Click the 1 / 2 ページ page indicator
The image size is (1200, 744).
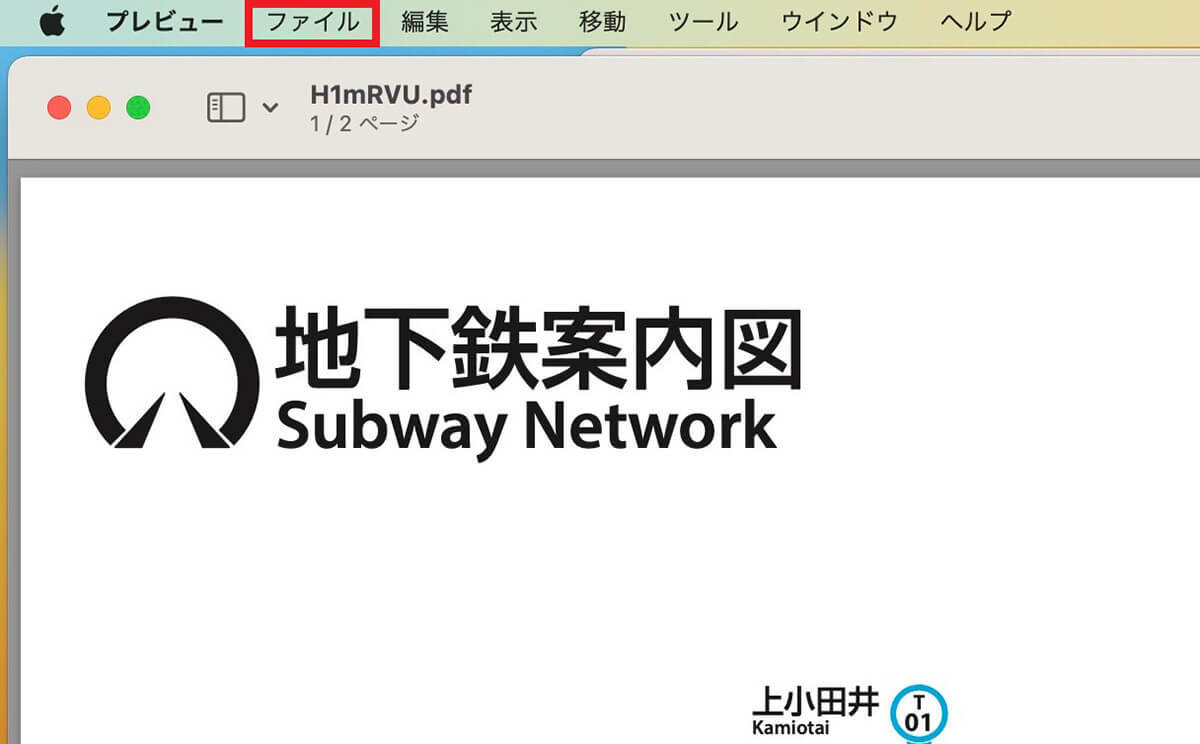[x=364, y=125]
